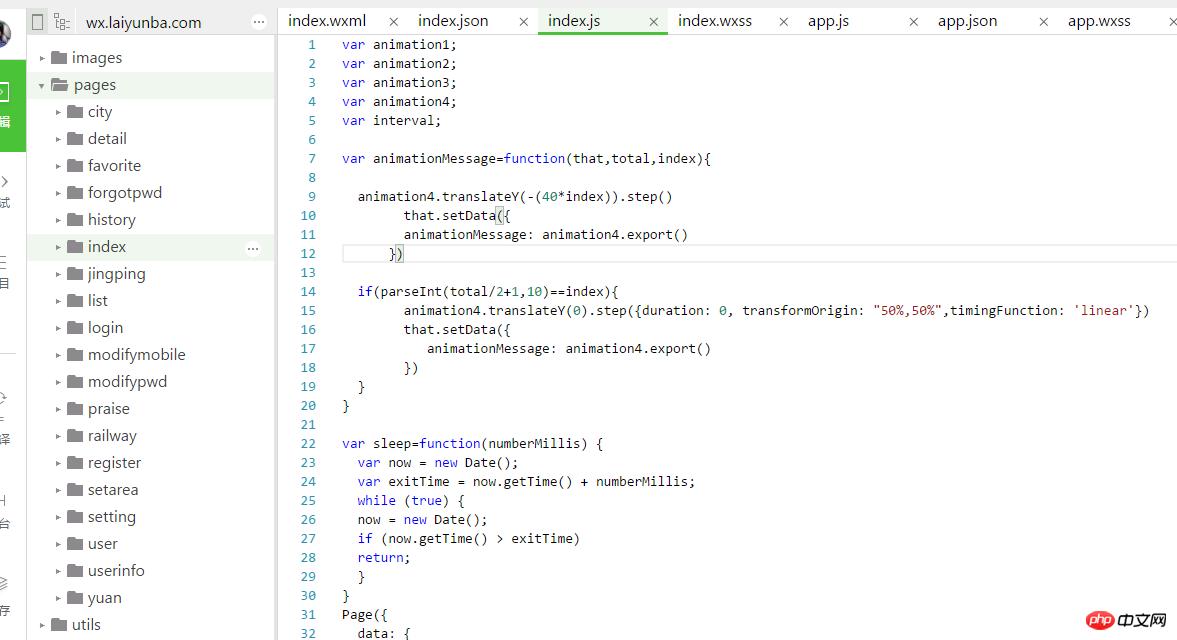
Task: Click the green Edit mode sidebar icon
Action: 6,105
